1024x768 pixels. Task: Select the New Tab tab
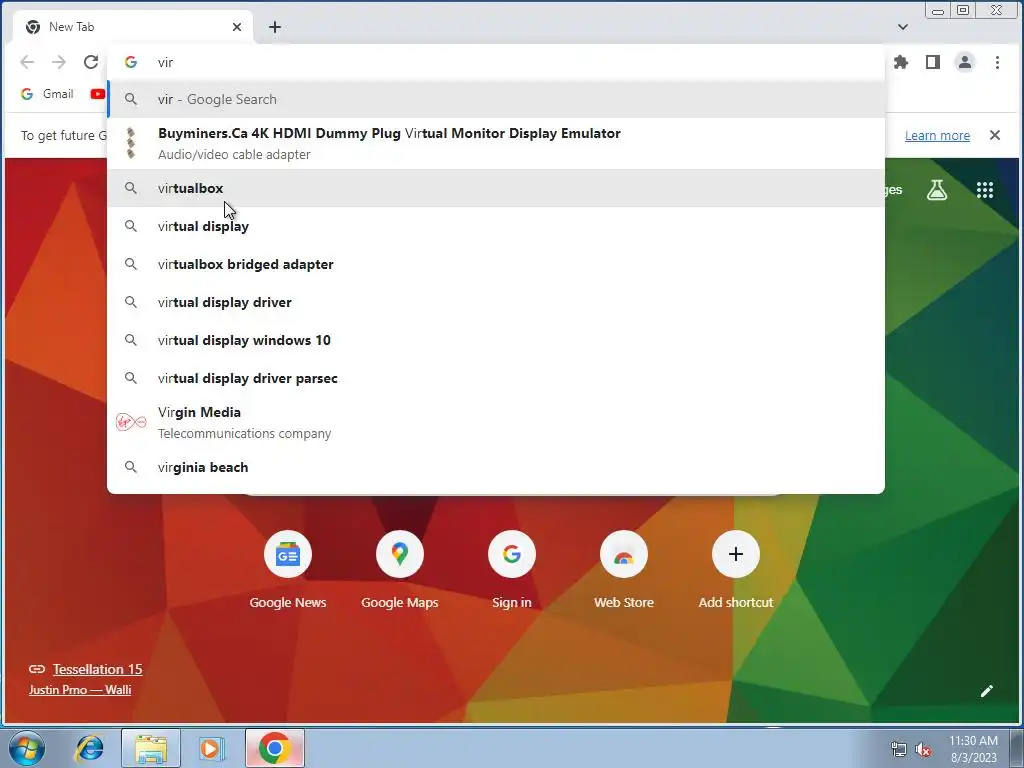tap(133, 27)
